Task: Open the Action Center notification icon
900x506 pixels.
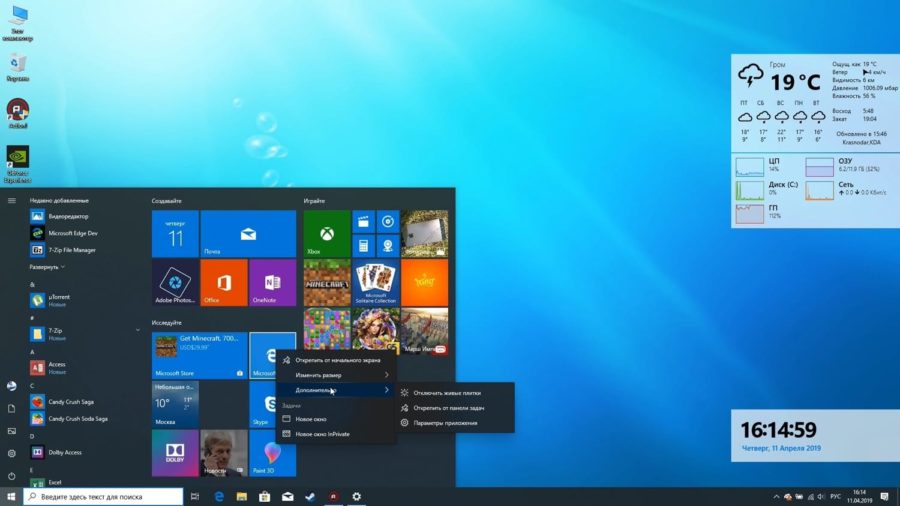Action: [x=885, y=496]
